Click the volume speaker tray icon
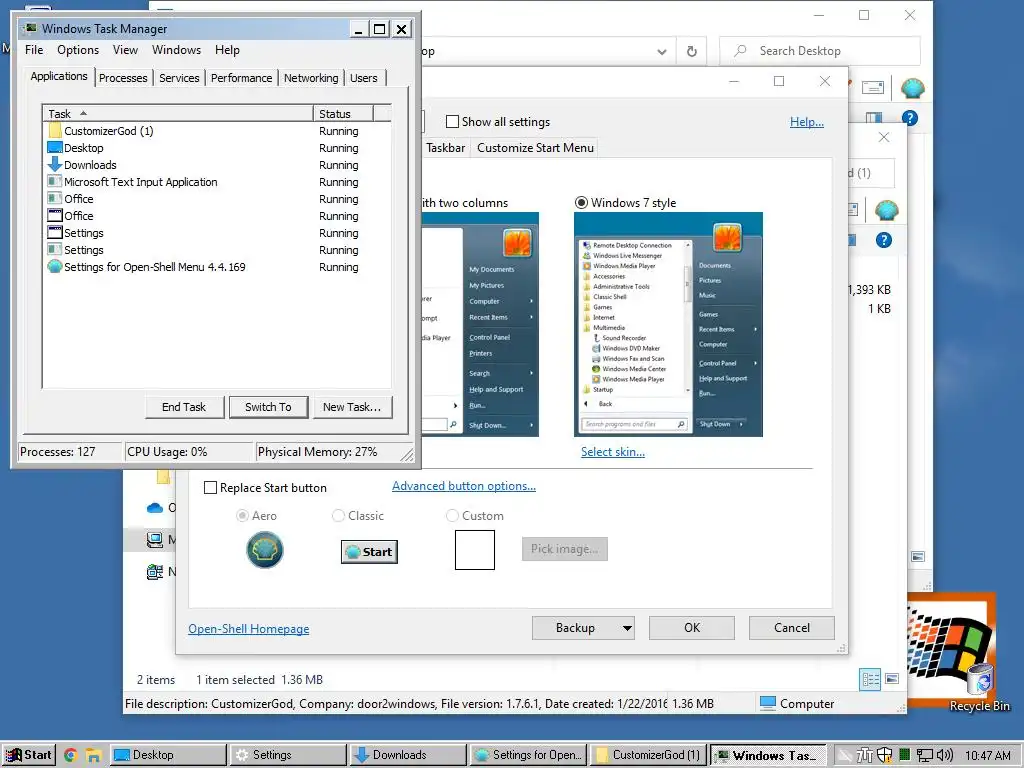This screenshot has height=768, width=1024. (945, 756)
